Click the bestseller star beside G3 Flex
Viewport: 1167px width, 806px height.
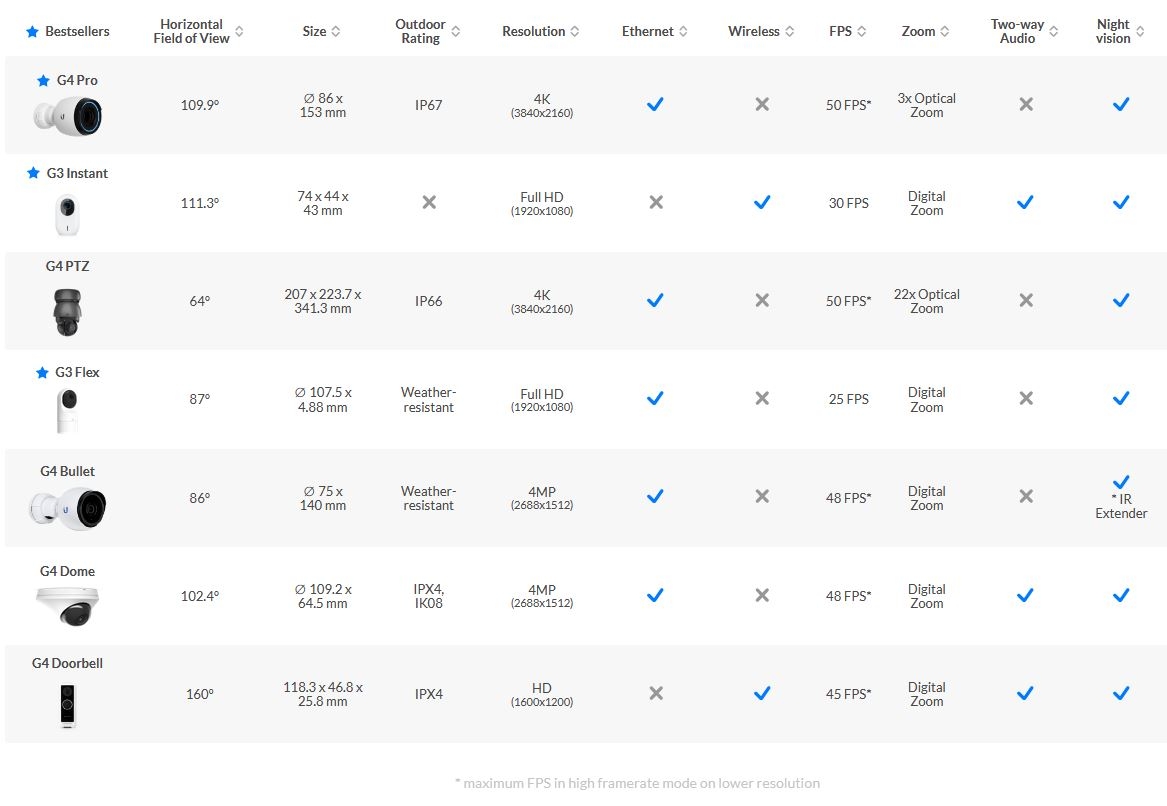(x=42, y=372)
